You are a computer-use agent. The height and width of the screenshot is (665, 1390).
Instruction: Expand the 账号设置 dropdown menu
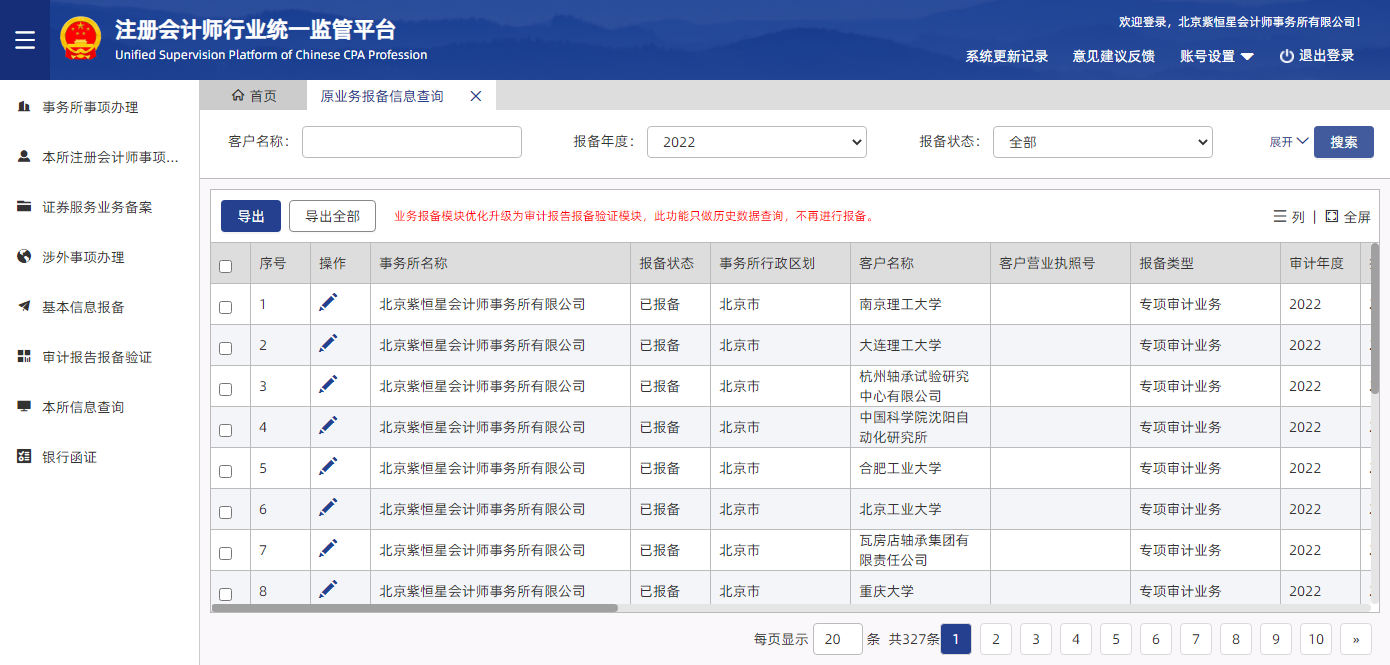coord(1216,56)
